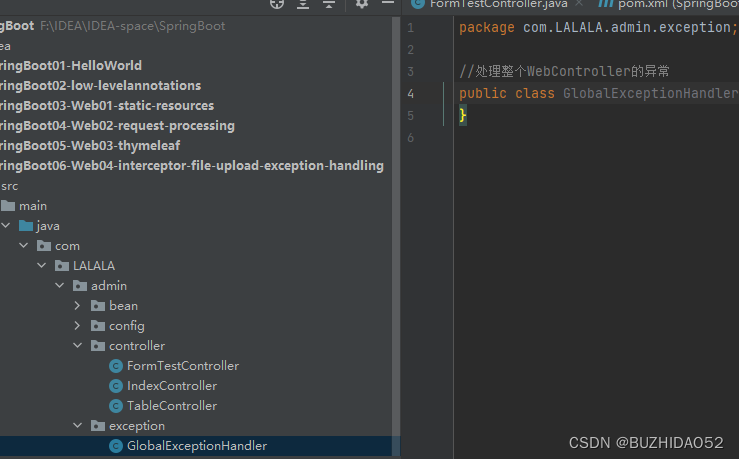The image size is (739, 459).
Task: Select the GlobalExceptionHandler tree item
Action: pyautogui.click(x=196, y=446)
